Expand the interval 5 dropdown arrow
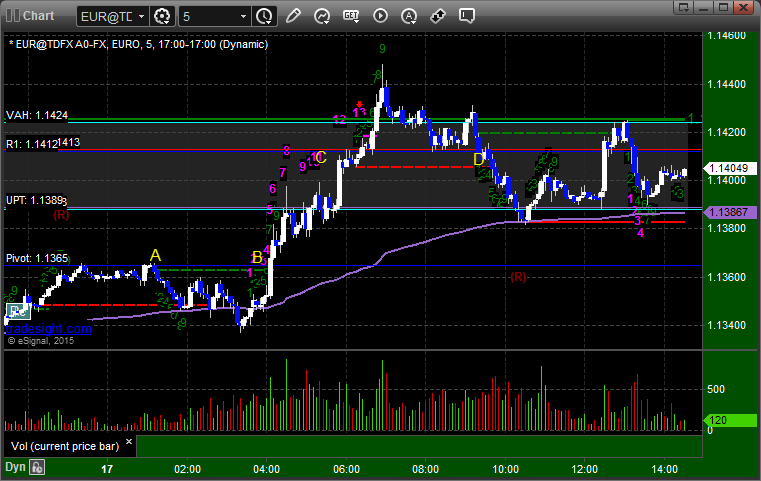The width and height of the screenshot is (761, 481). [244, 17]
